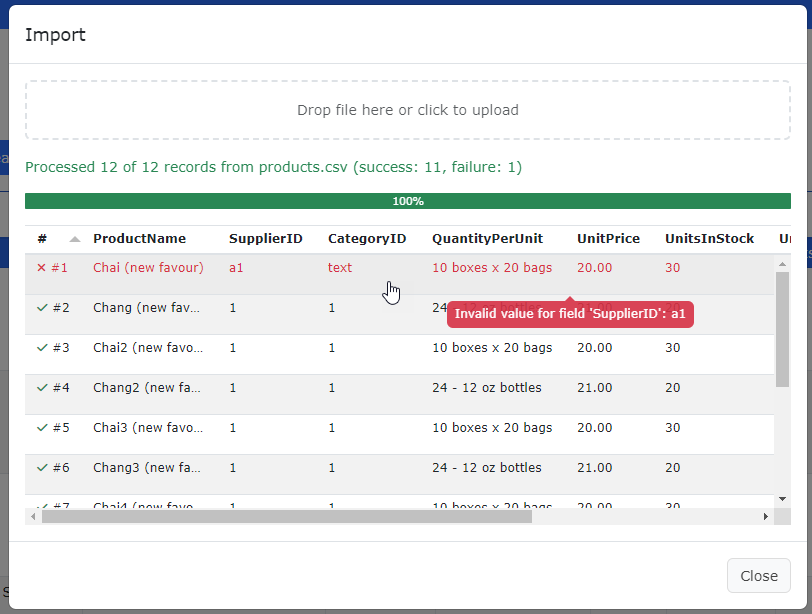Click the horizontal scrollbar left arrow
Screen dimensions: 812x614
pos(33,517)
